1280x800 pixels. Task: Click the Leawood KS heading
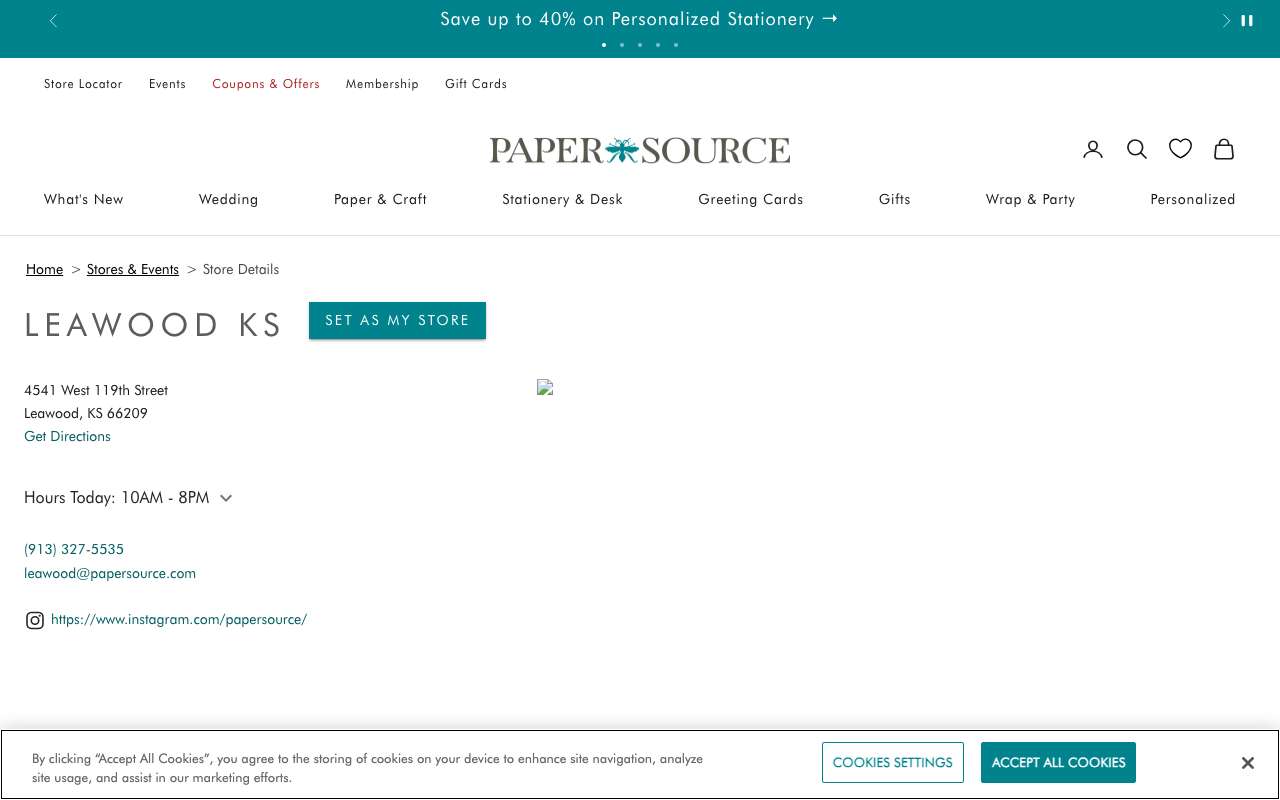[154, 325]
